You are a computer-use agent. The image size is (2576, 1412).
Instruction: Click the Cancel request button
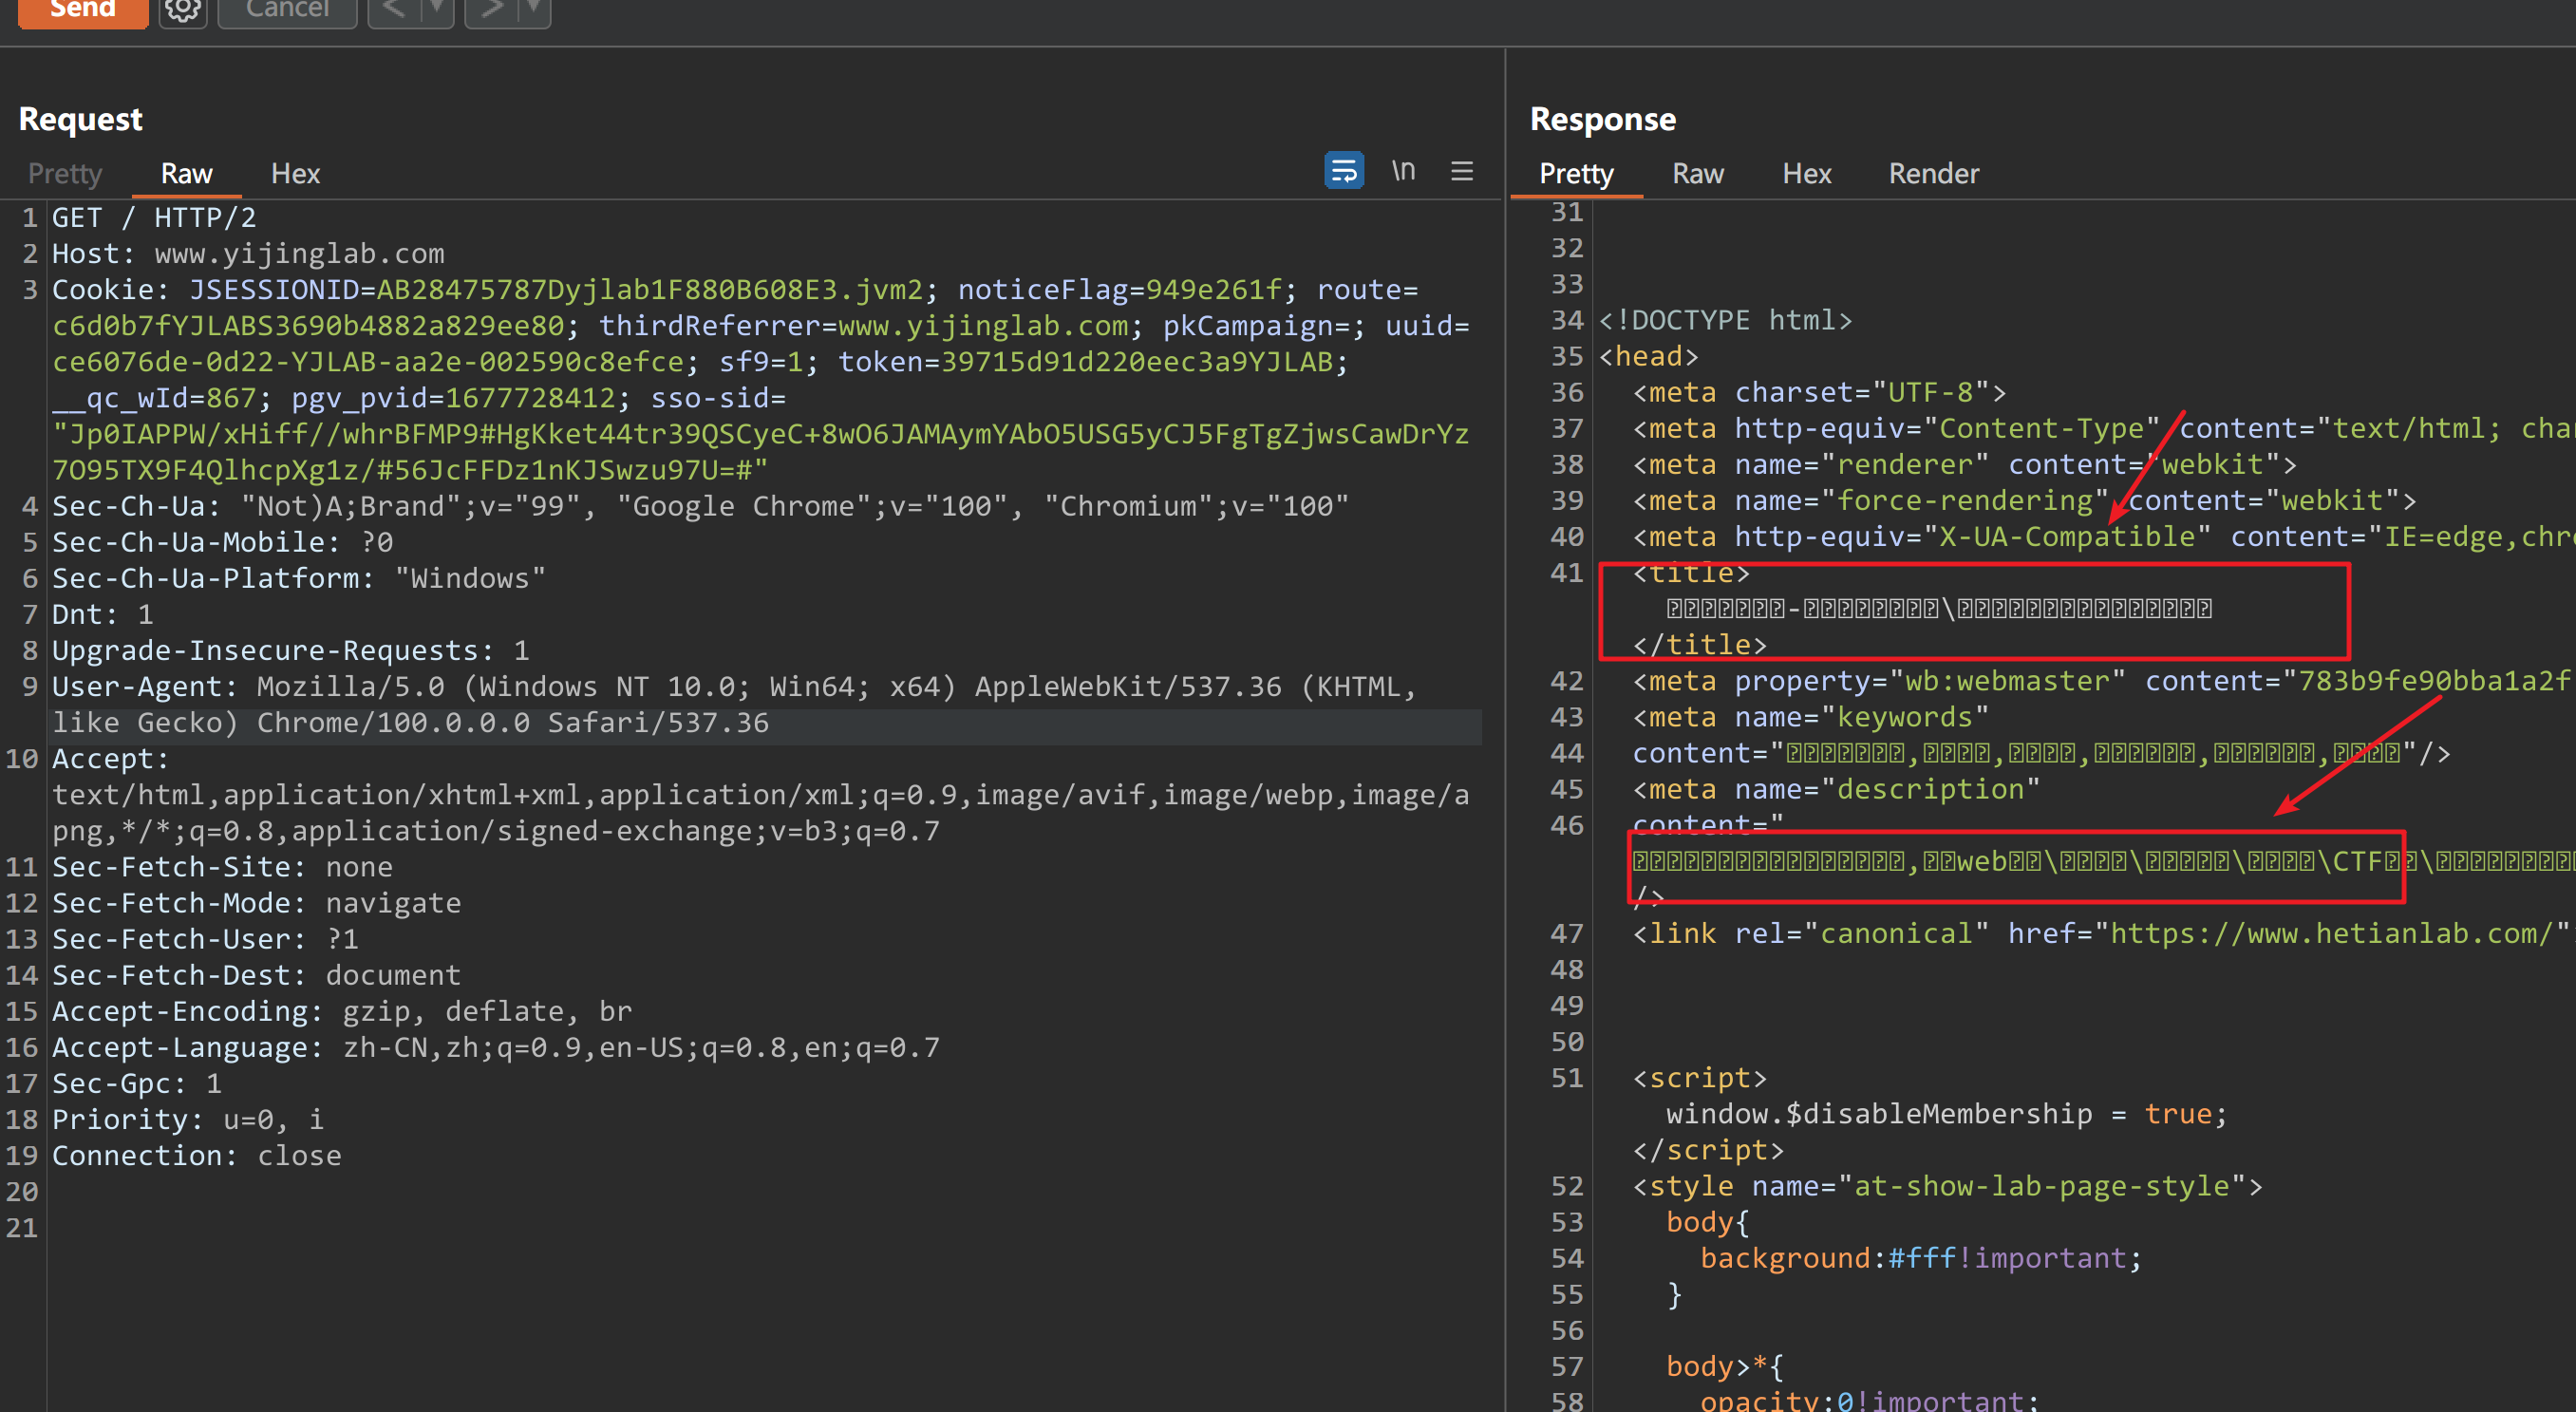[x=287, y=10]
